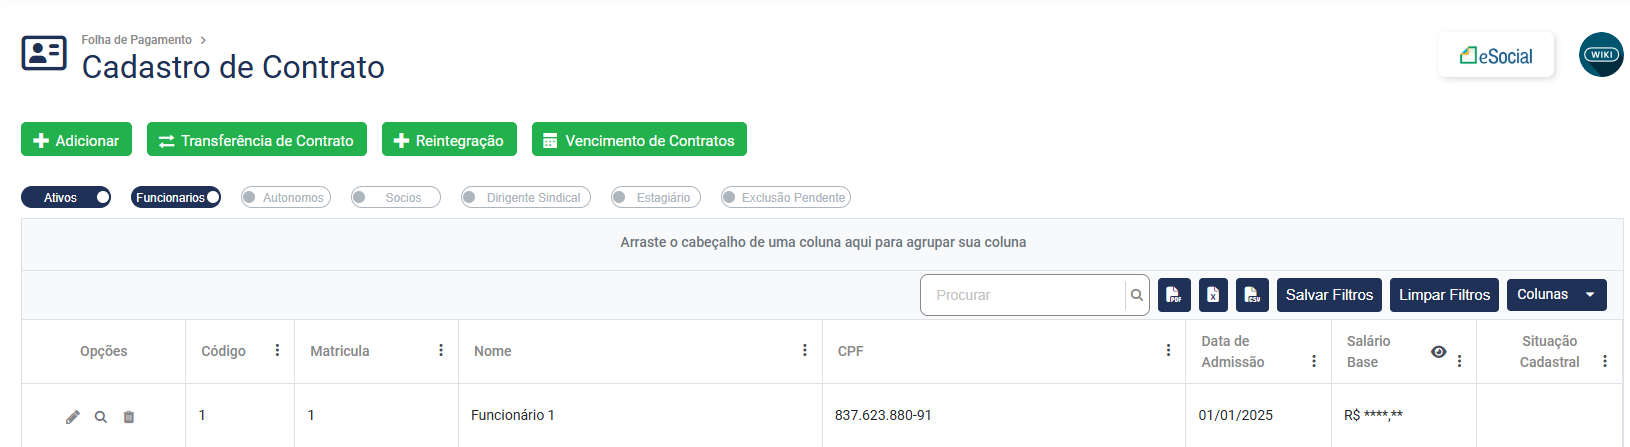The width and height of the screenshot is (1630, 447).
Task: Focus the Procurar search field
Action: [x=1024, y=295]
